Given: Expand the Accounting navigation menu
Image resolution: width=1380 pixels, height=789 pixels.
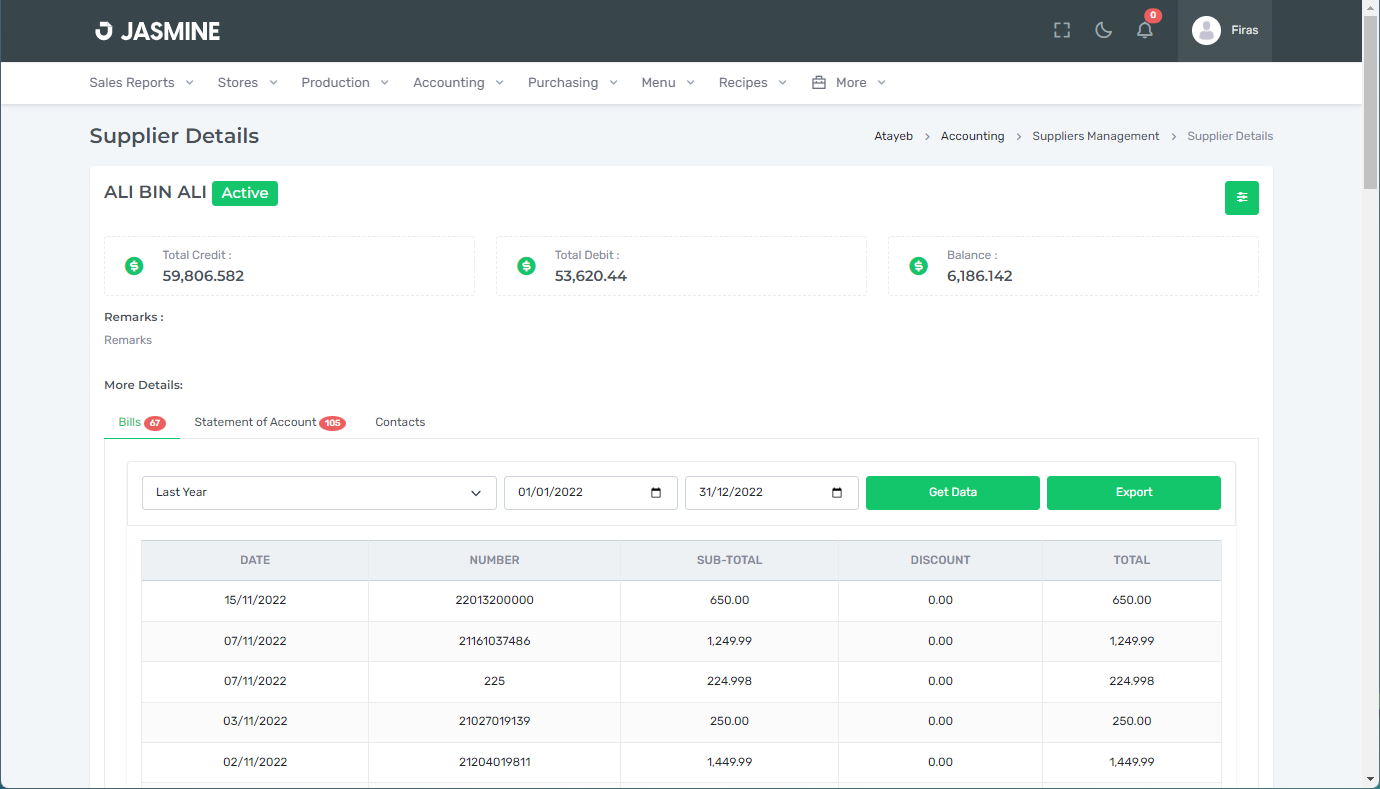Looking at the screenshot, I should 458,83.
